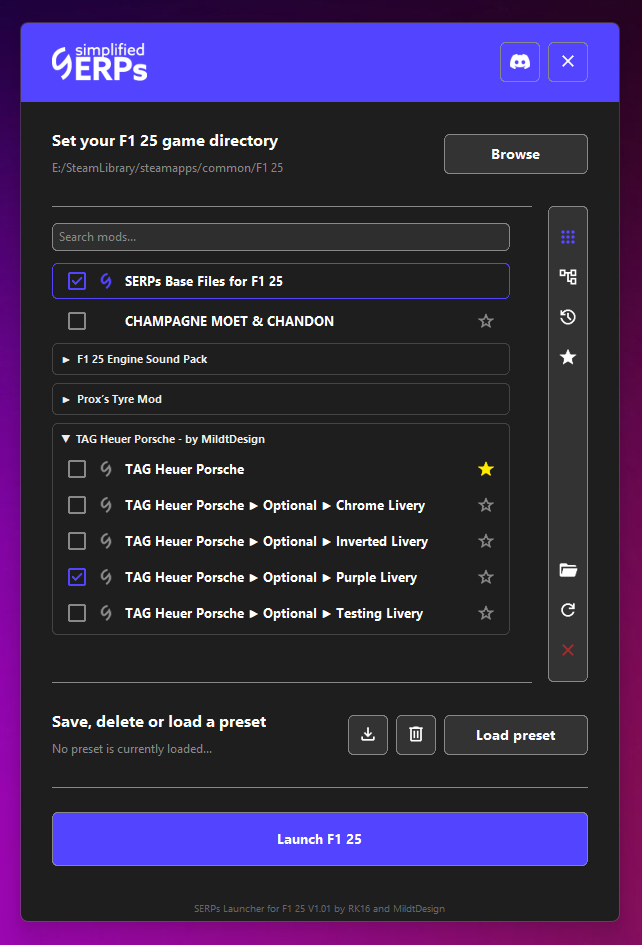Focus the Search mods field

pos(281,237)
